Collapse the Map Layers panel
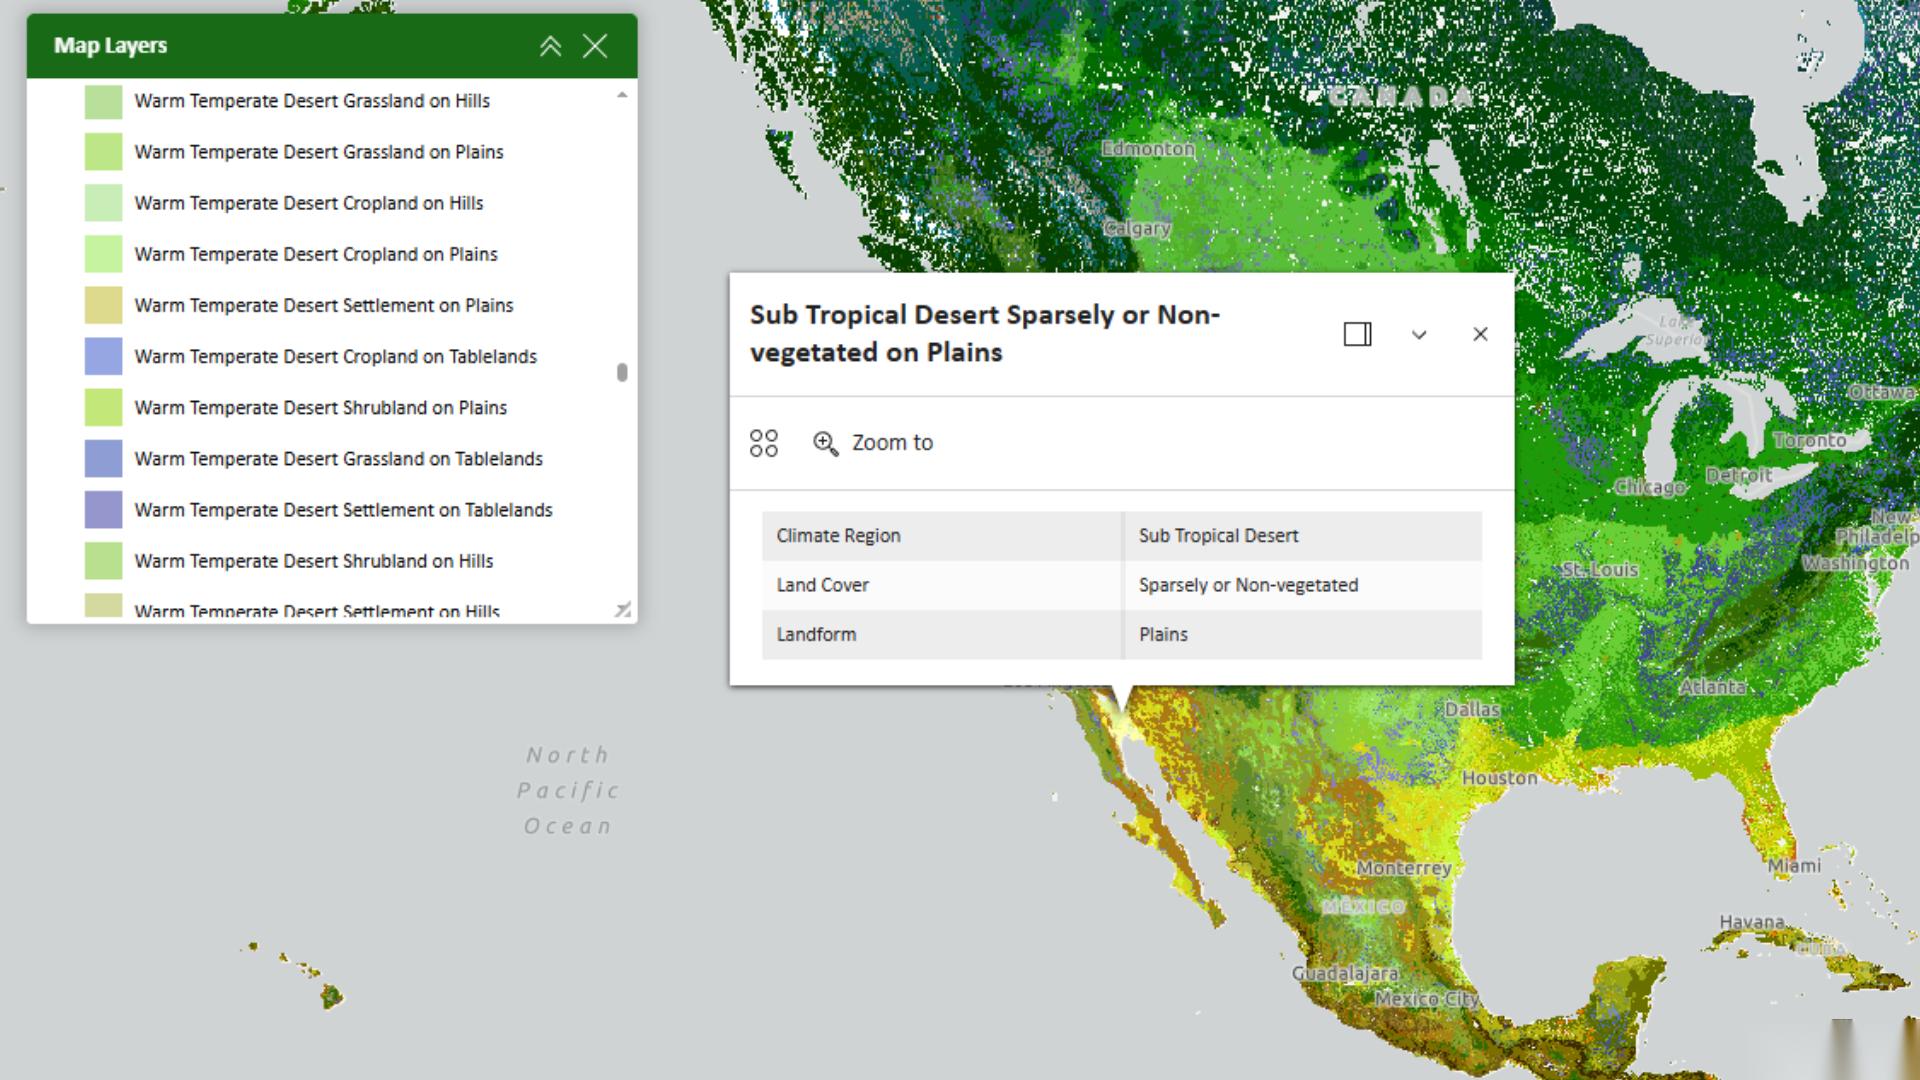The image size is (1920, 1080). (550, 46)
